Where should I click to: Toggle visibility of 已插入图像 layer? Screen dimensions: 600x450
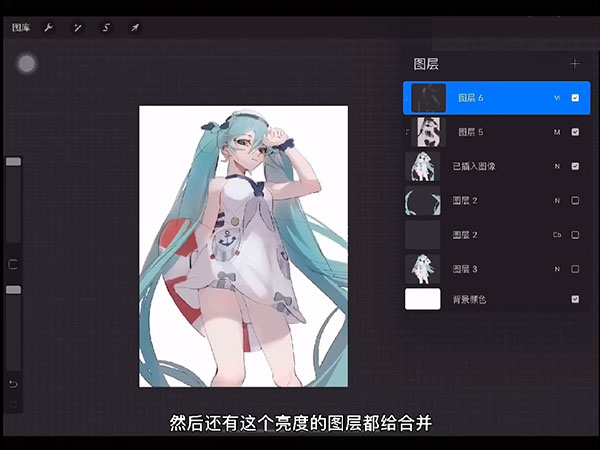click(575, 166)
